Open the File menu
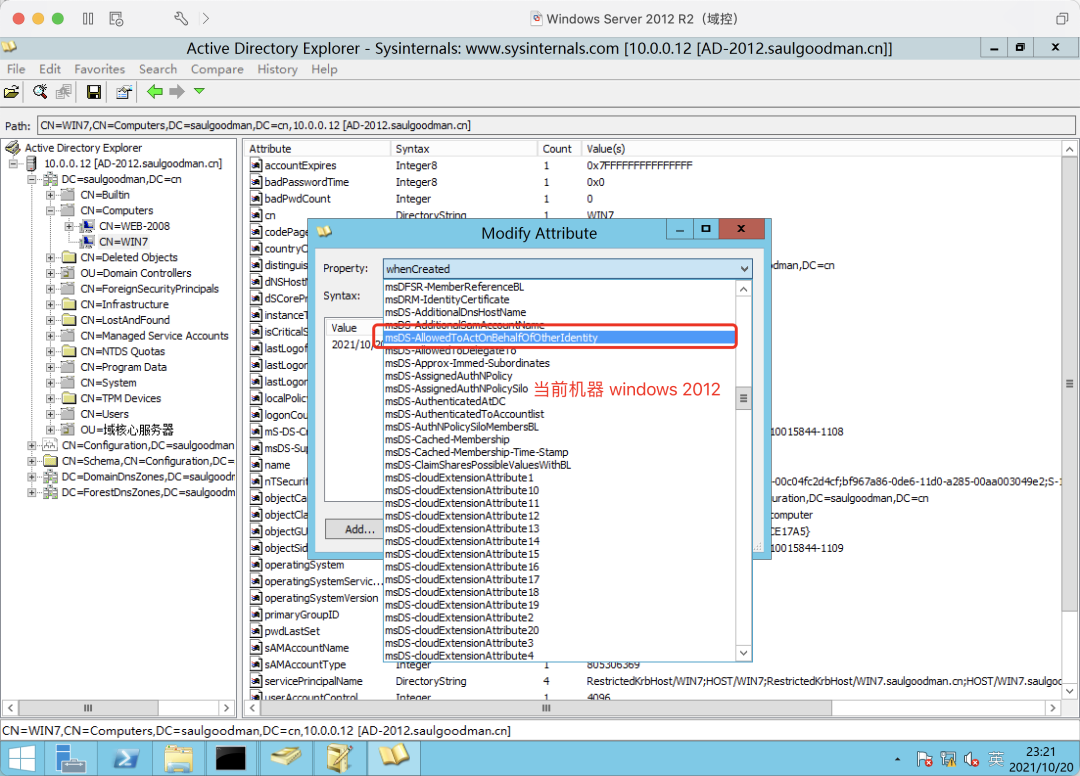Viewport: 1080px width, 776px height. pyautogui.click(x=16, y=69)
